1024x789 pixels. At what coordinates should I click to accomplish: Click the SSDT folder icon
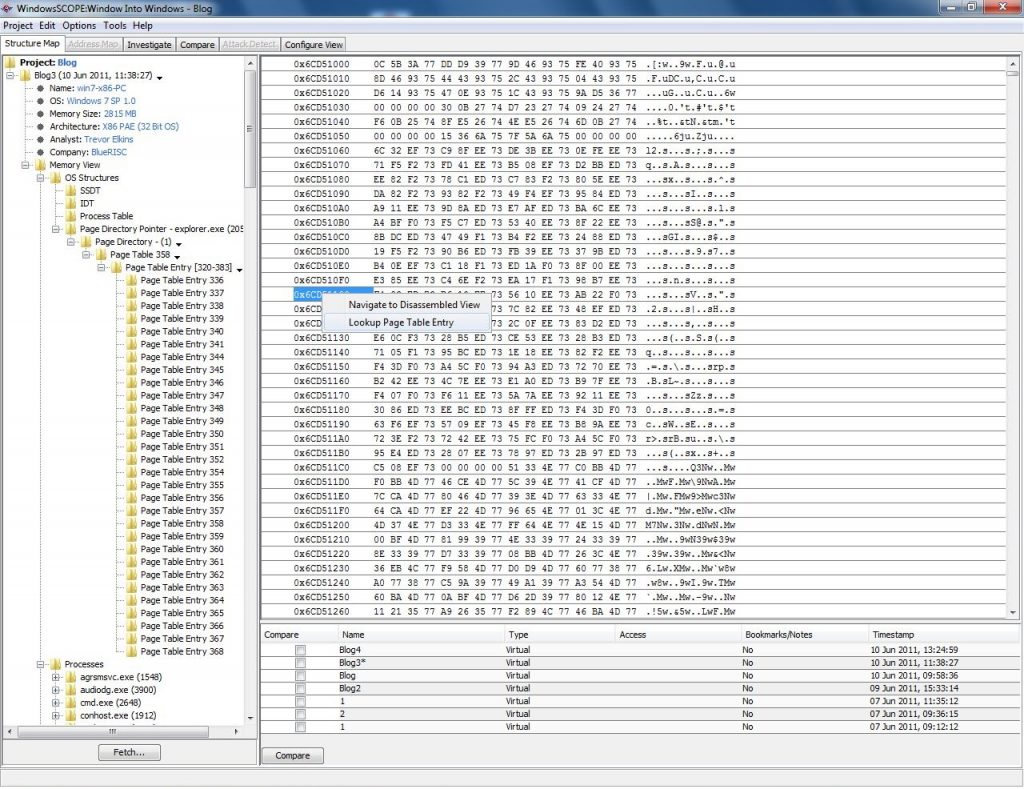(x=71, y=191)
